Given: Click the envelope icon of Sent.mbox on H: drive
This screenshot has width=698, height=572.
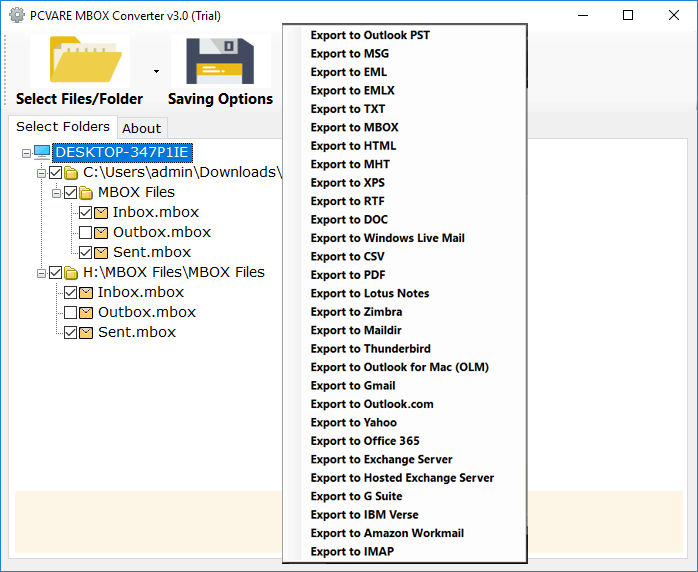Looking at the screenshot, I should tap(86, 332).
